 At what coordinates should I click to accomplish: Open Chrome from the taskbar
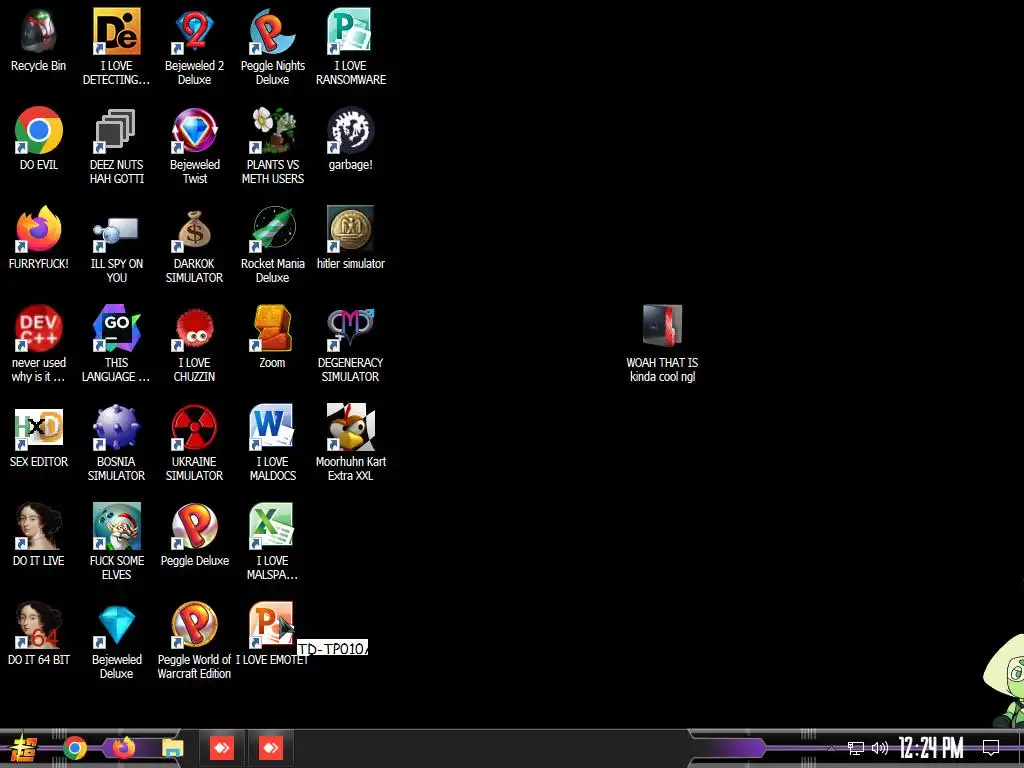75,748
